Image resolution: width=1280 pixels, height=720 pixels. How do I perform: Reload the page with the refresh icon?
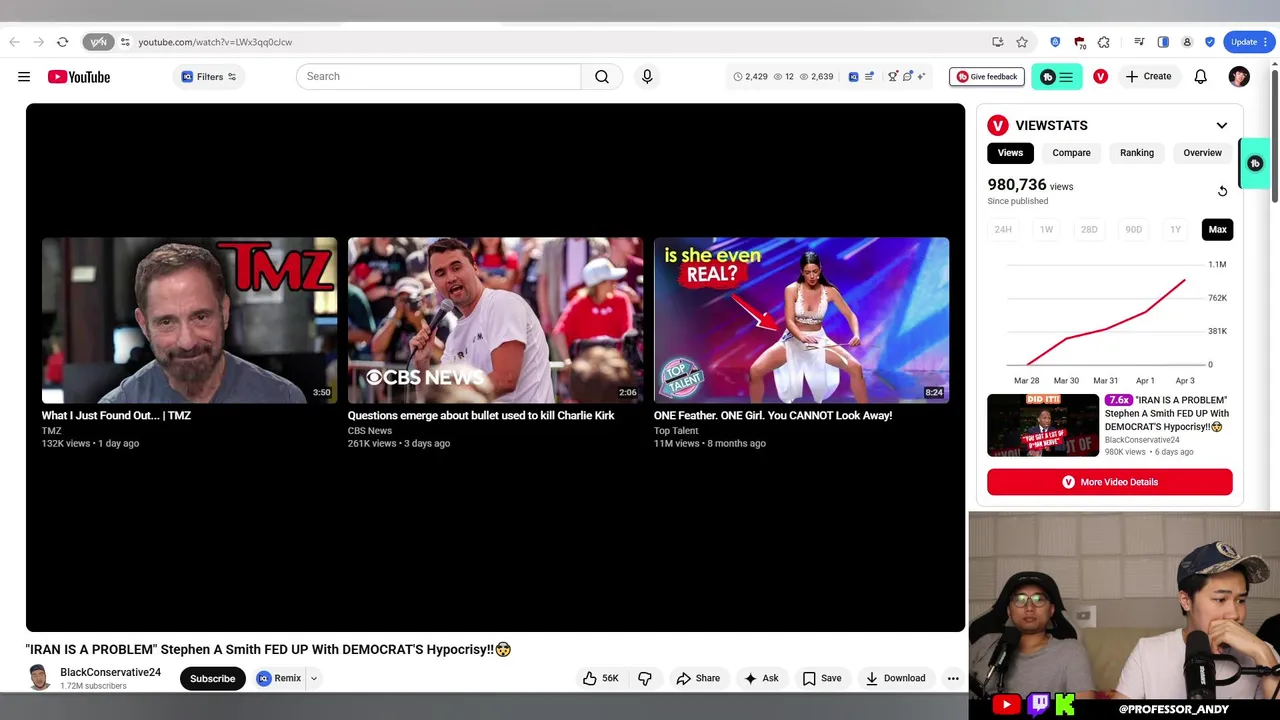(x=62, y=42)
